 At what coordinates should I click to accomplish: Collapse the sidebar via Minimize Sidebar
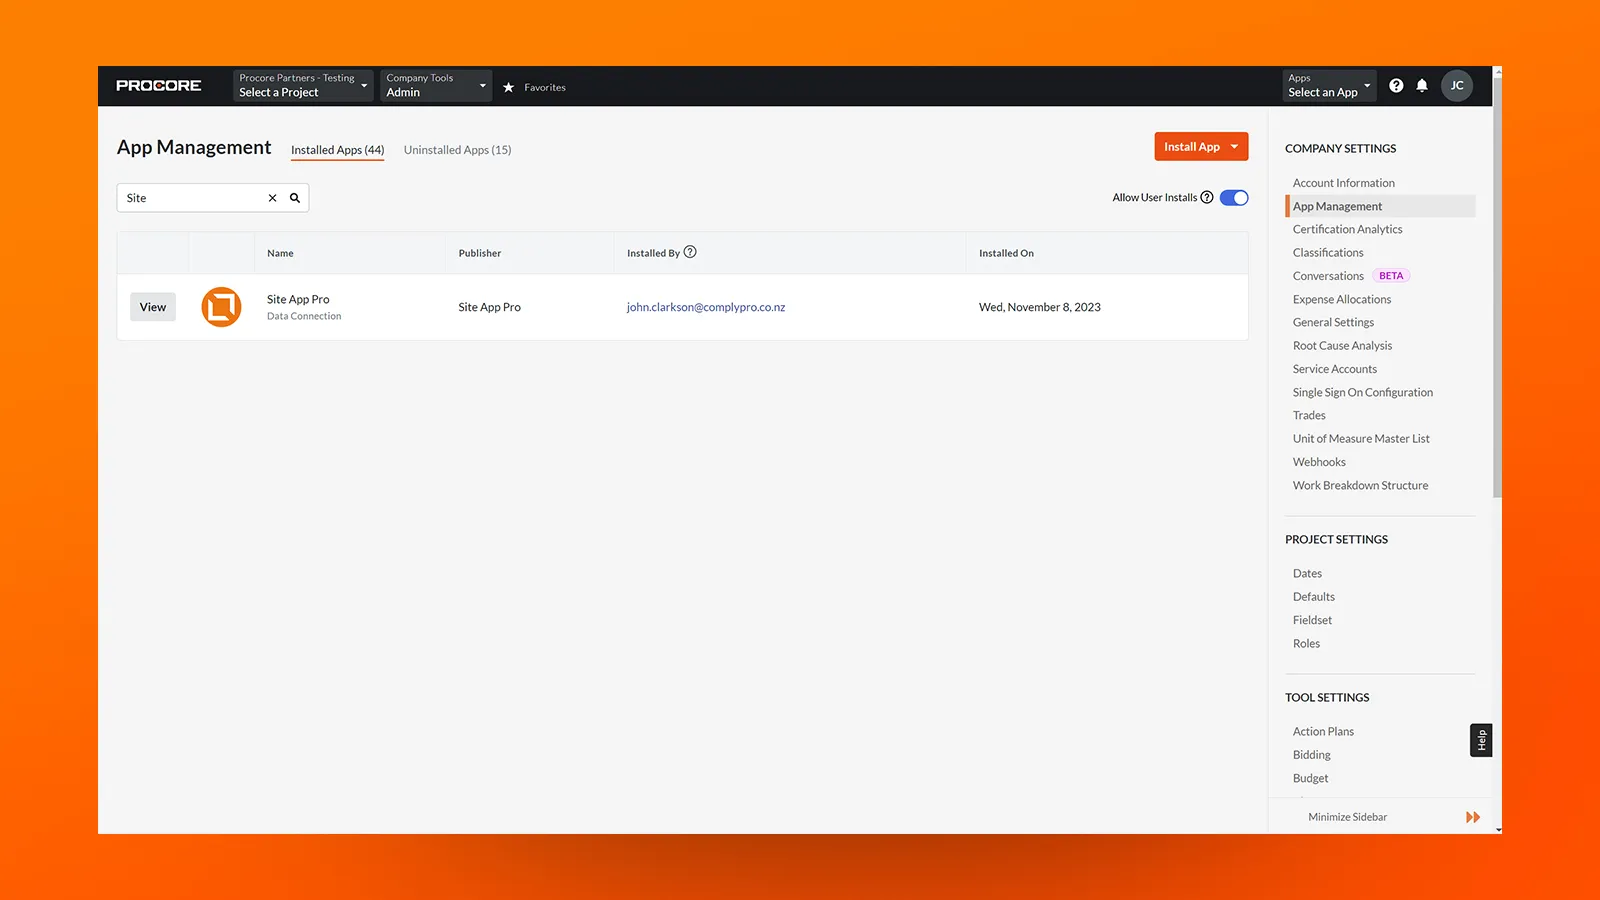point(1347,816)
